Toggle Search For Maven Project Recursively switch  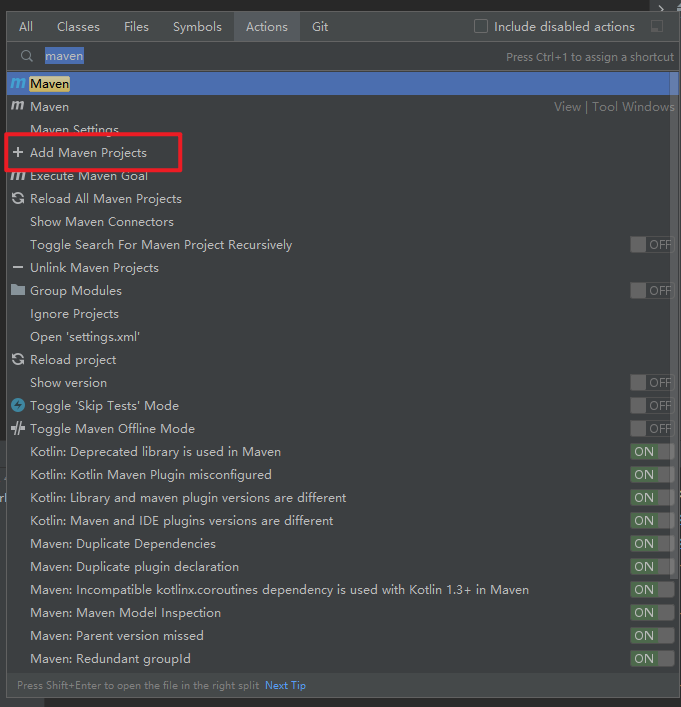(x=651, y=245)
